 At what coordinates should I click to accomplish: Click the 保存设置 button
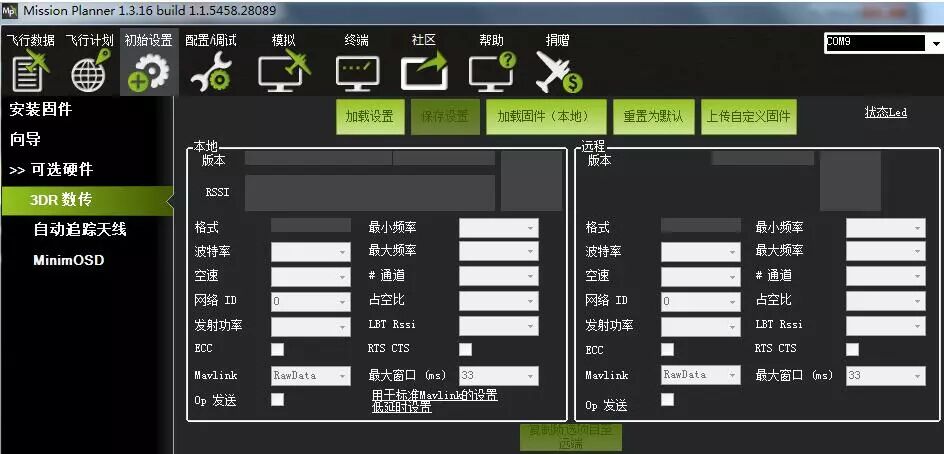445,117
